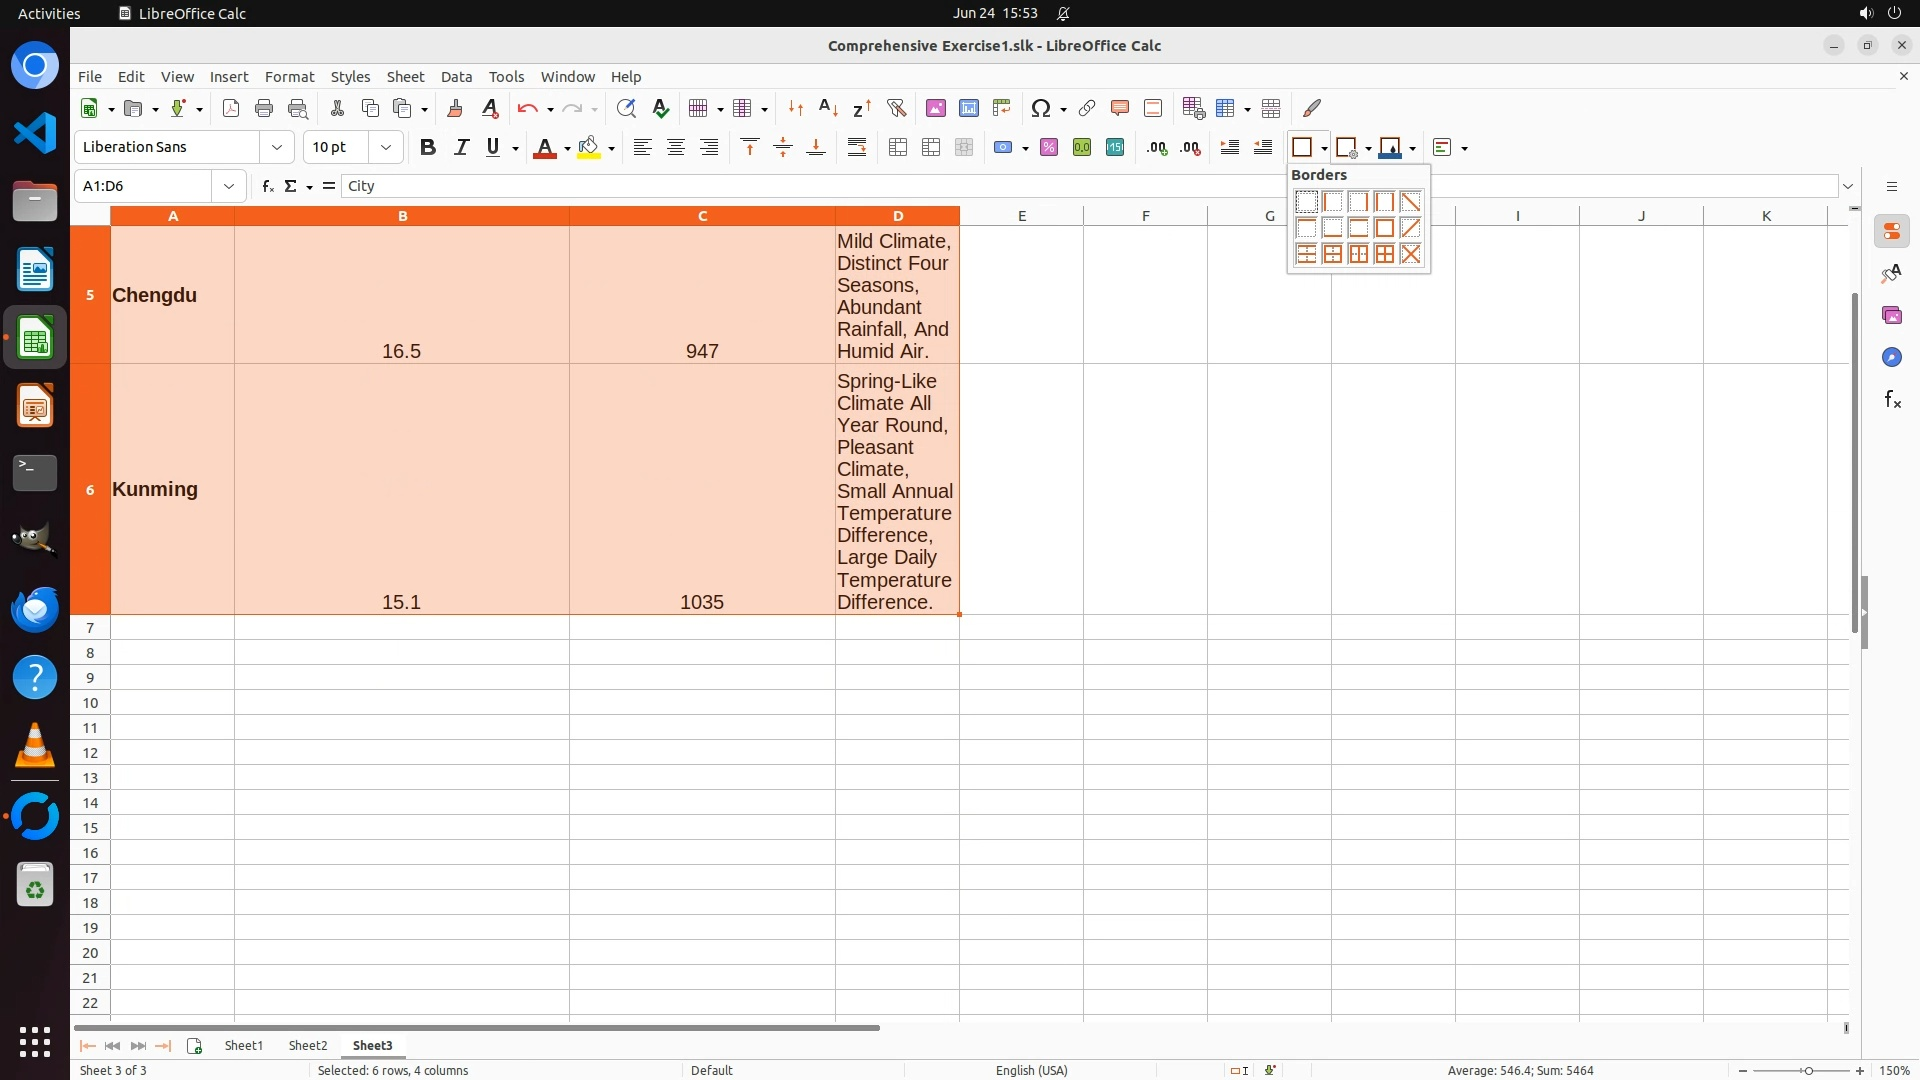The height and width of the screenshot is (1080, 1920).
Task: Click the Select Function sum button
Action: tap(291, 186)
